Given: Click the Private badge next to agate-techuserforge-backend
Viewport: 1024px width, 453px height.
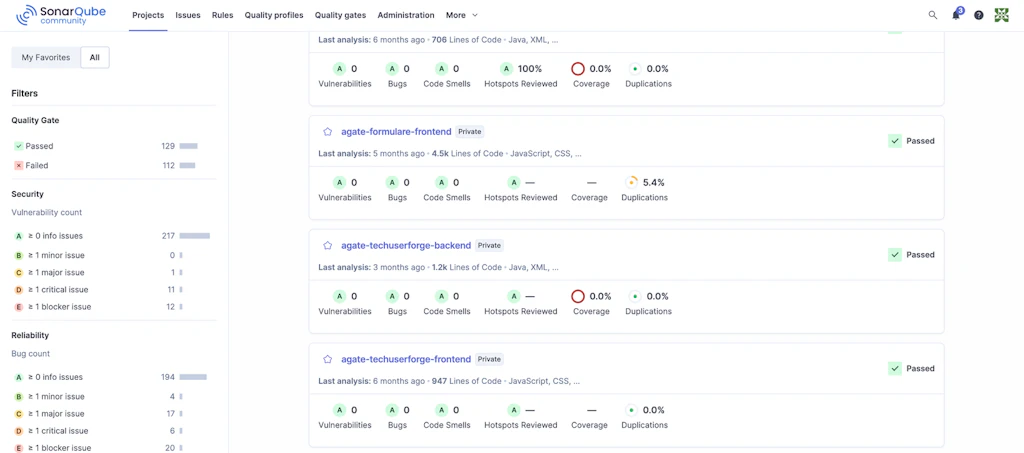Looking at the screenshot, I should 489,245.
